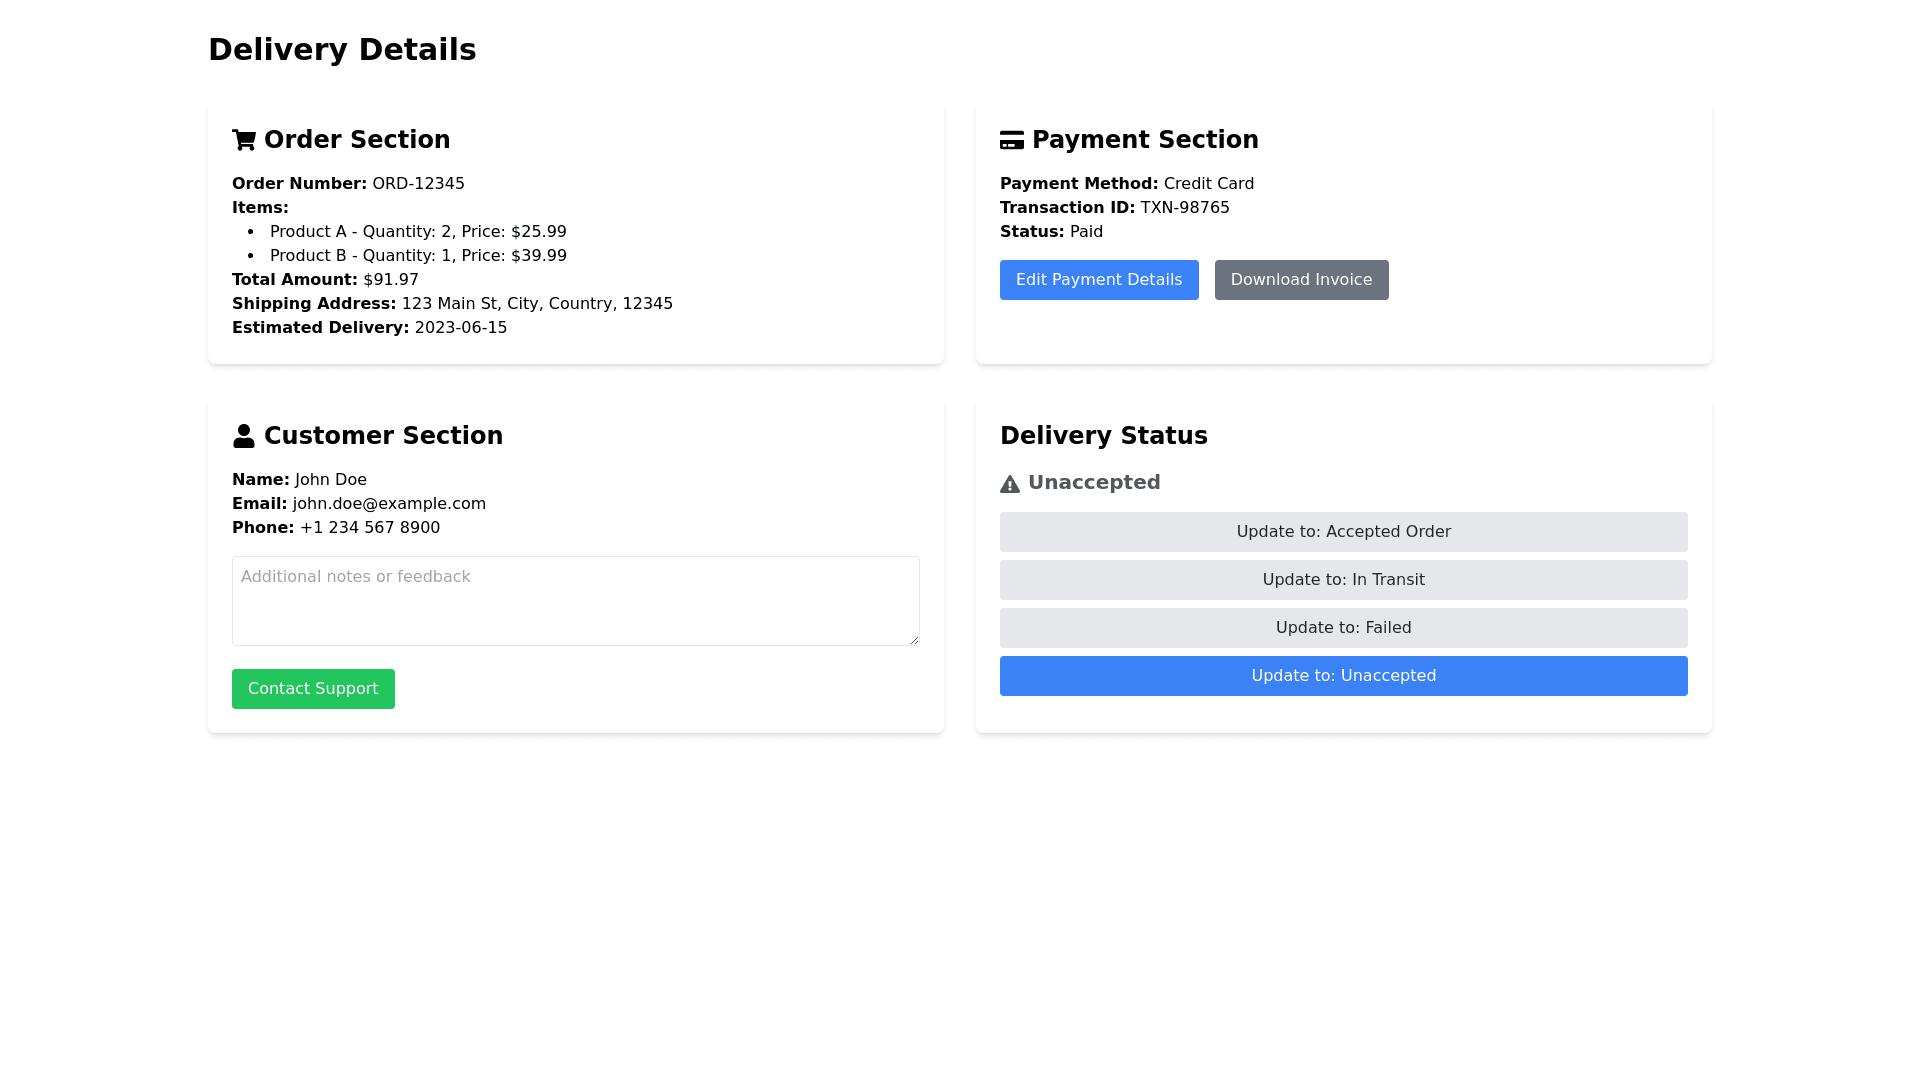Image resolution: width=1920 pixels, height=1080 pixels.
Task: Click the Delivery Details page heading
Action: [x=342, y=50]
